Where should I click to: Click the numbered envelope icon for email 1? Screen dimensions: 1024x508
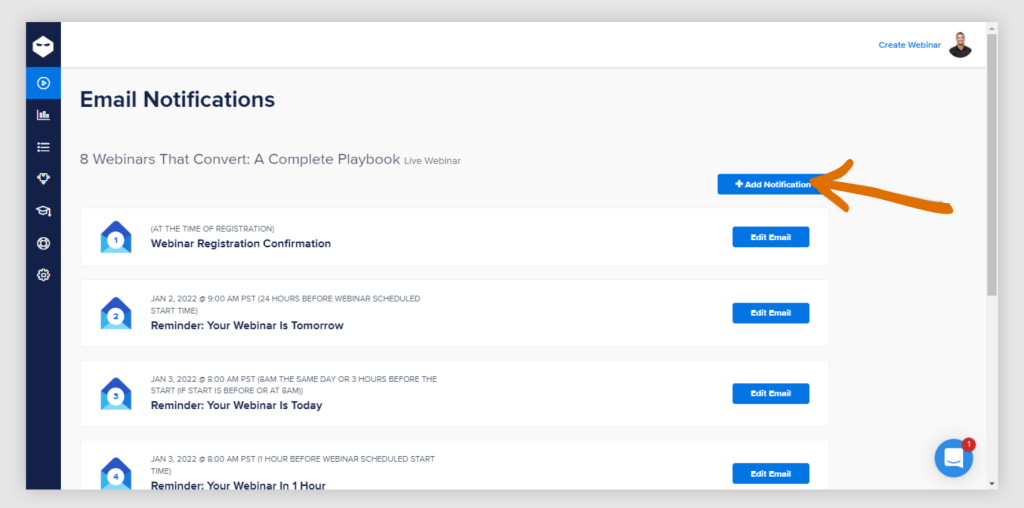click(116, 237)
